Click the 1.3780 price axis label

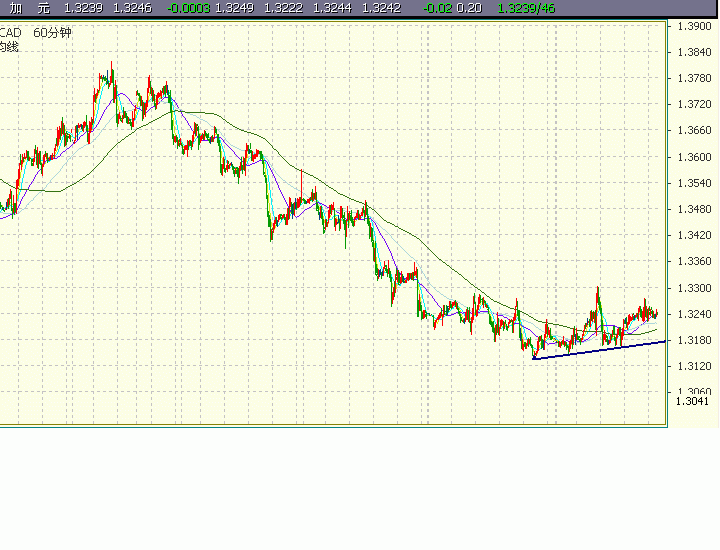coord(694,78)
